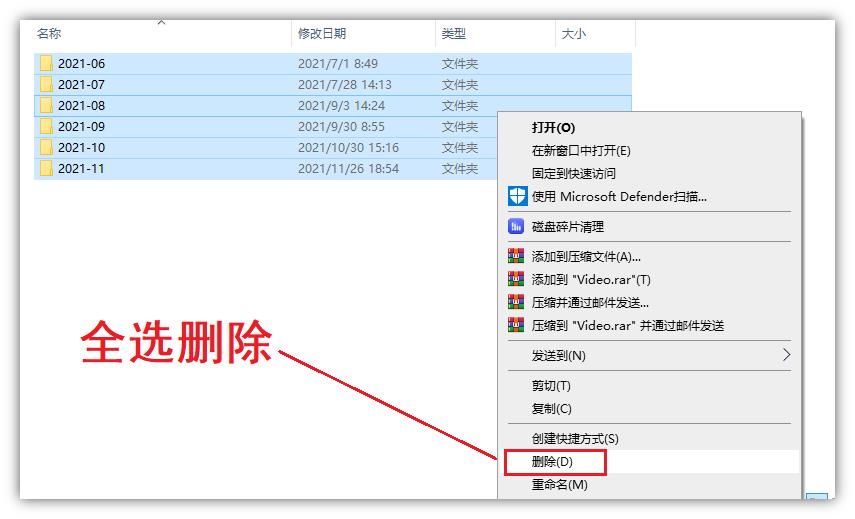Image resolution: width=855 pixels, height=519 pixels.
Task: Click WinRAR icon beside 添加到压缩文件(A)...
Action: click(516, 256)
